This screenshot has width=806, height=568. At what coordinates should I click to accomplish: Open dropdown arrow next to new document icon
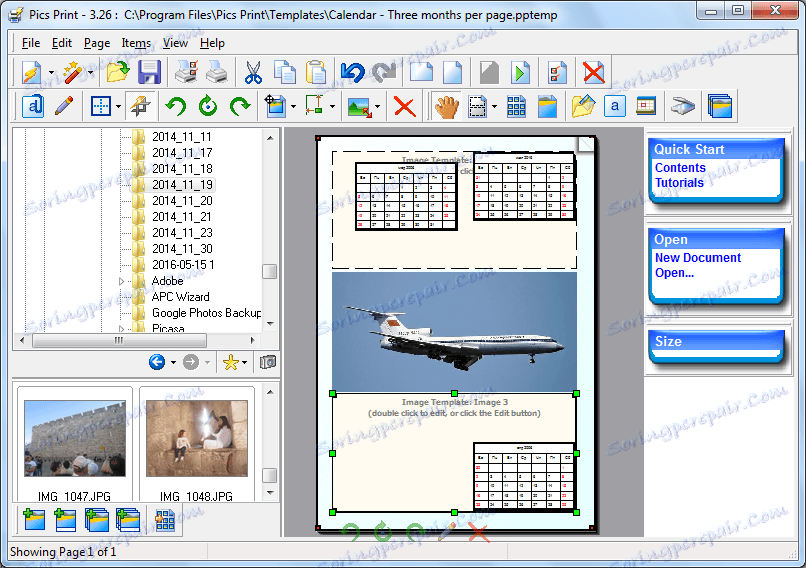point(51,72)
